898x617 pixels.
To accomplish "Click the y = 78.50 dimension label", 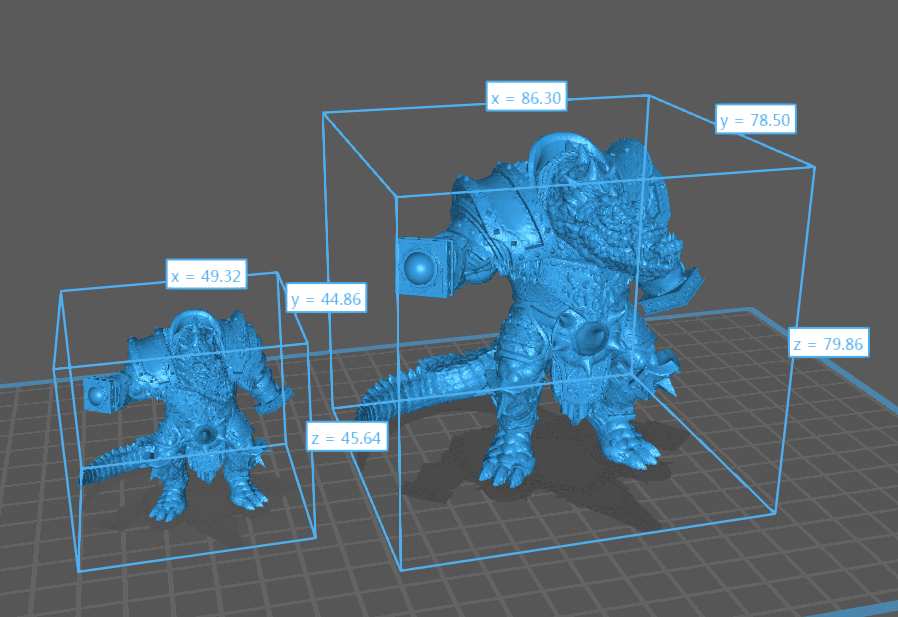I will click(755, 121).
